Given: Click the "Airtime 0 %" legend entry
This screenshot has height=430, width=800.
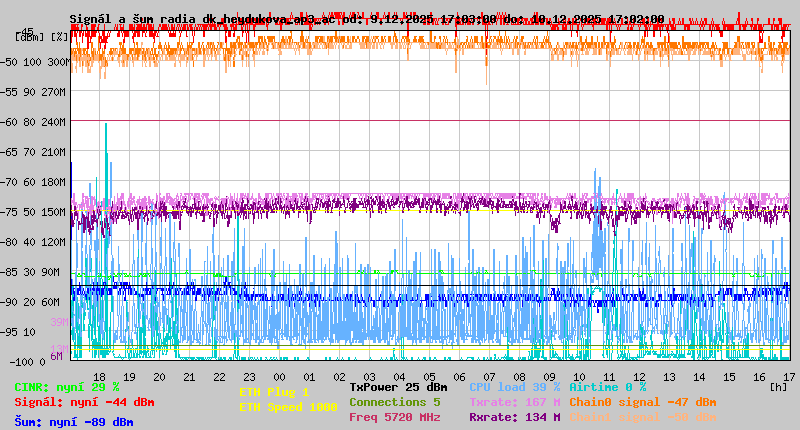Looking at the screenshot, I should point(608,387).
